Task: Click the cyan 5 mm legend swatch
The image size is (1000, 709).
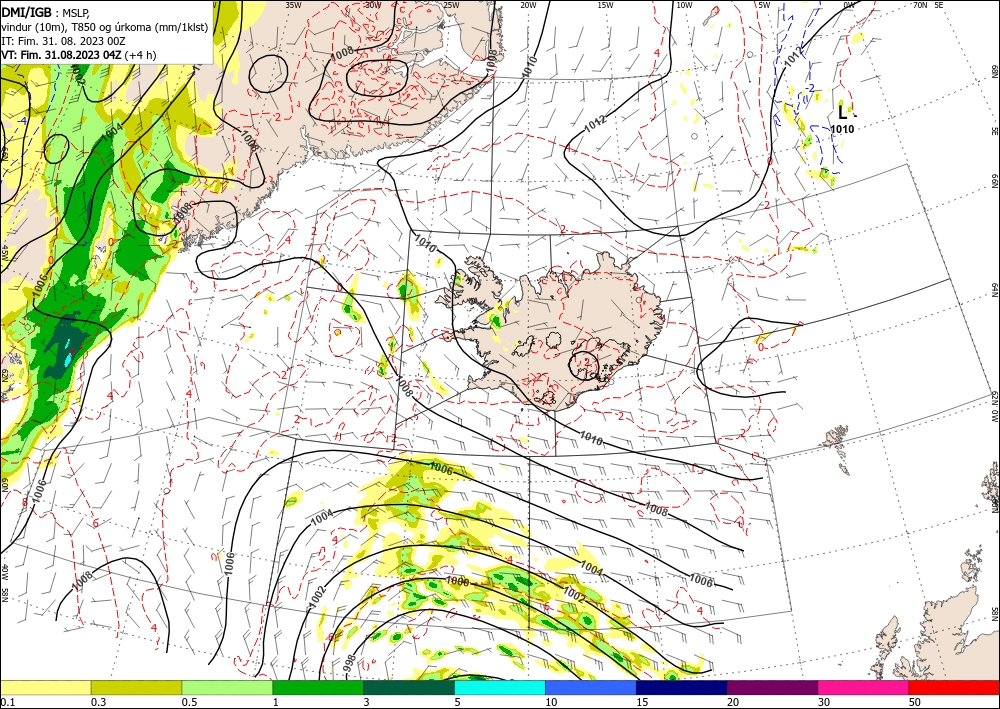Action: coord(500,687)
